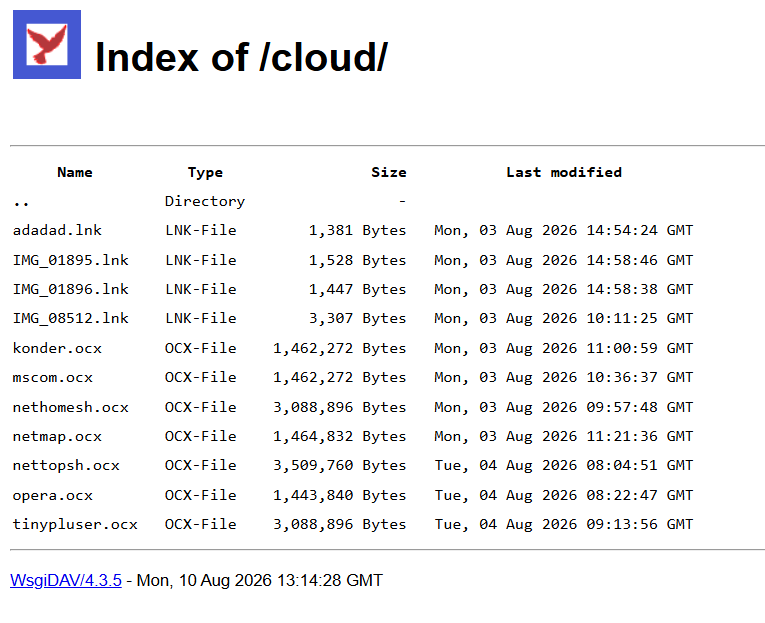
Task: Download mscom.ocx file
Action: tap(53, 378)
